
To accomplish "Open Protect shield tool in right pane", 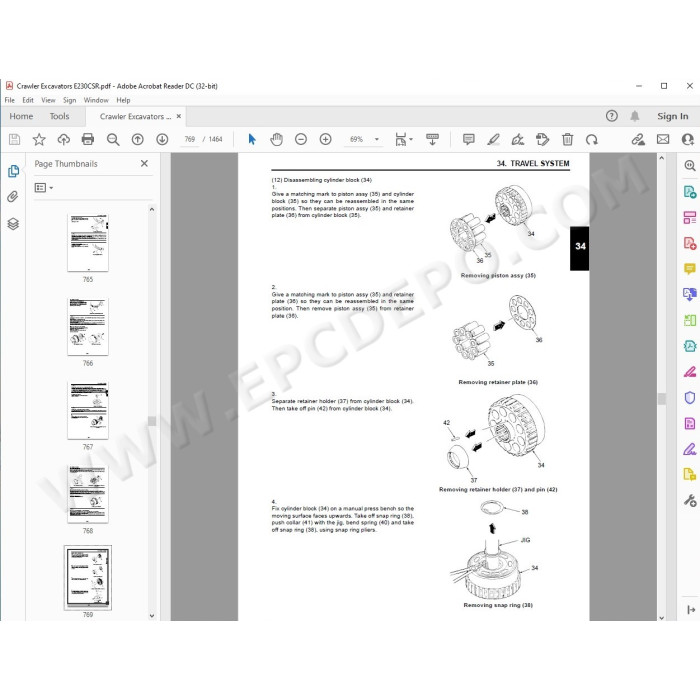I will point(690,397).
